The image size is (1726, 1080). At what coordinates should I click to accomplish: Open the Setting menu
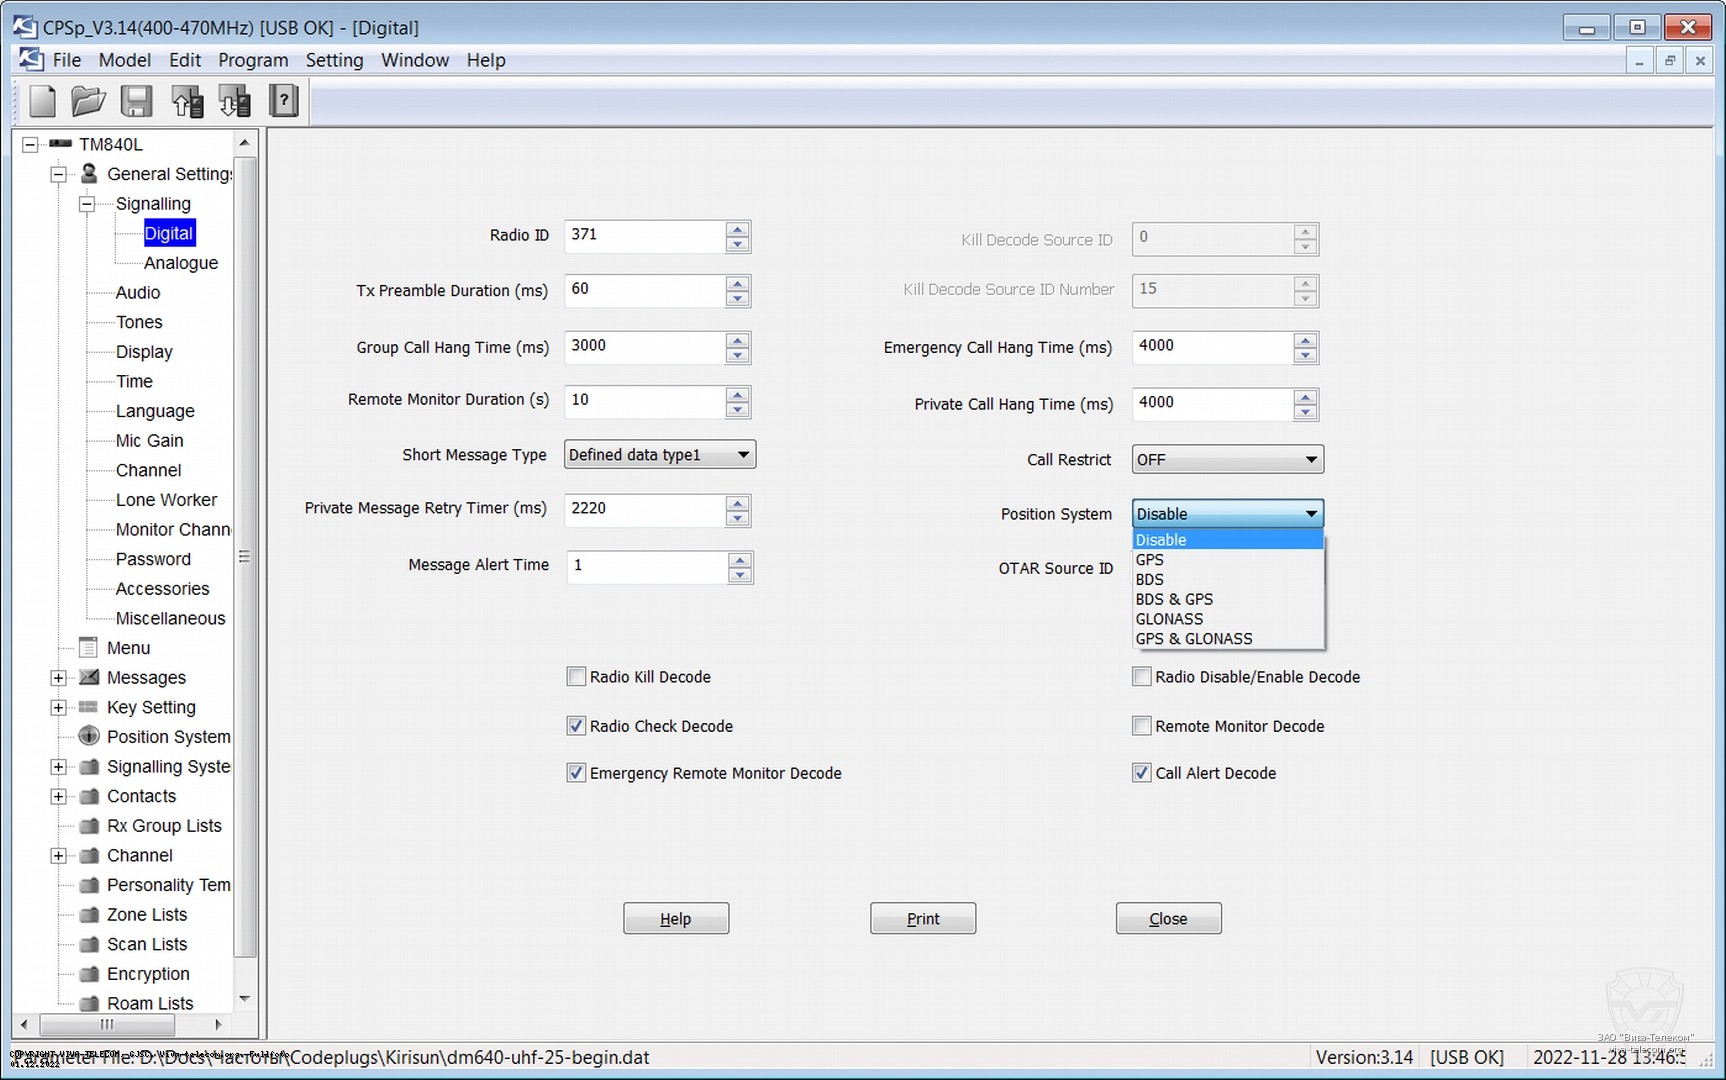point(334,60)
